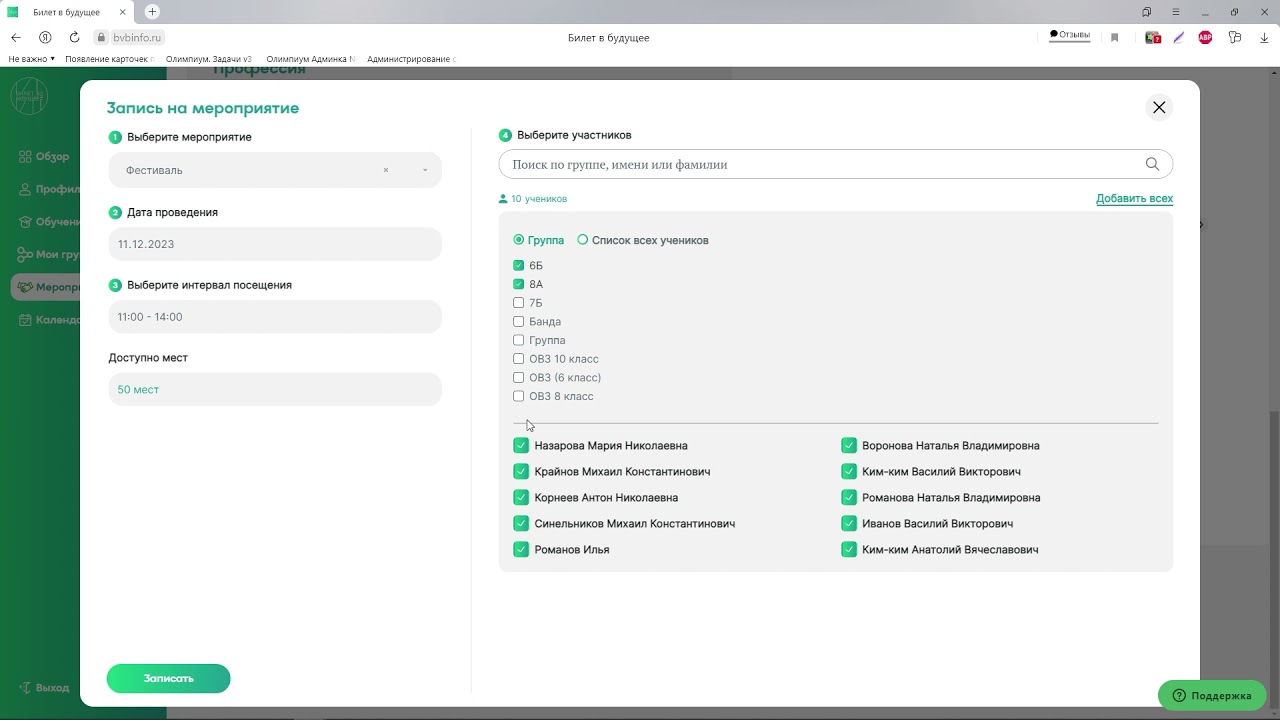This screenshot has width=1280, height=720.
Task: Open the red-badged extension icon
Action: click(x=1153, y=37)
